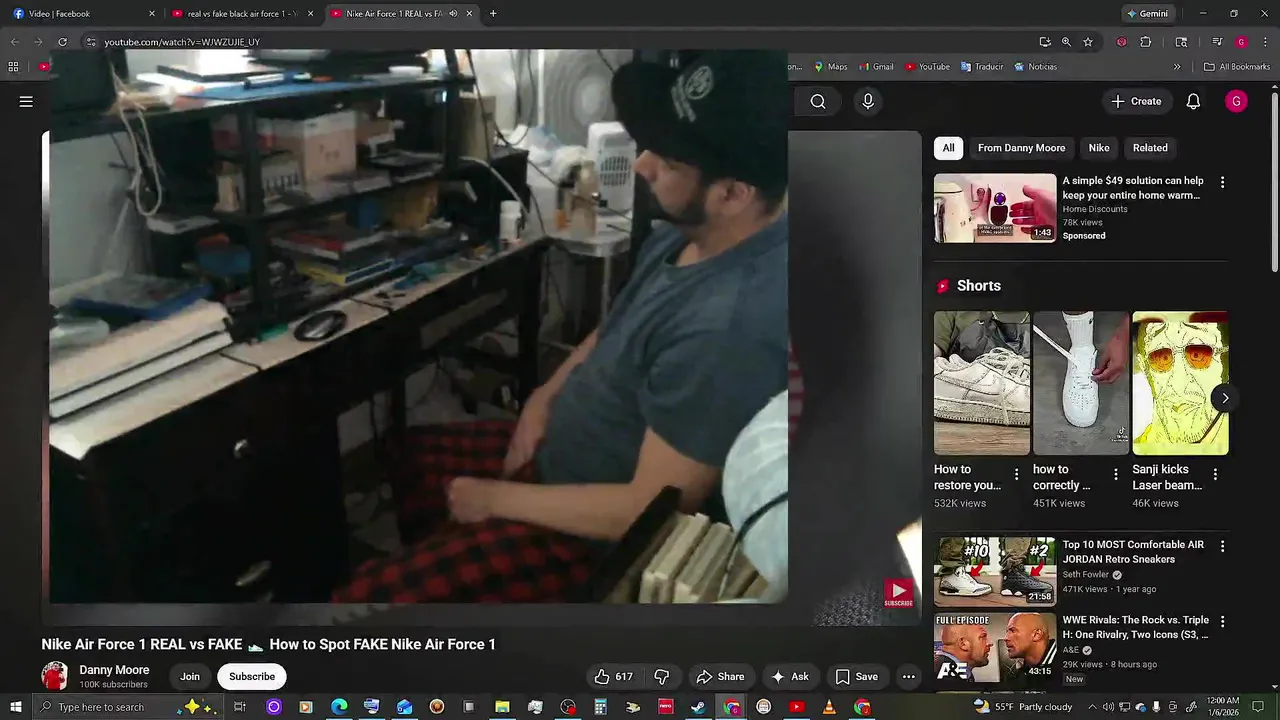
Task: Open the YouTube guide hamburger menu
Action: click(x=26, y=101)
